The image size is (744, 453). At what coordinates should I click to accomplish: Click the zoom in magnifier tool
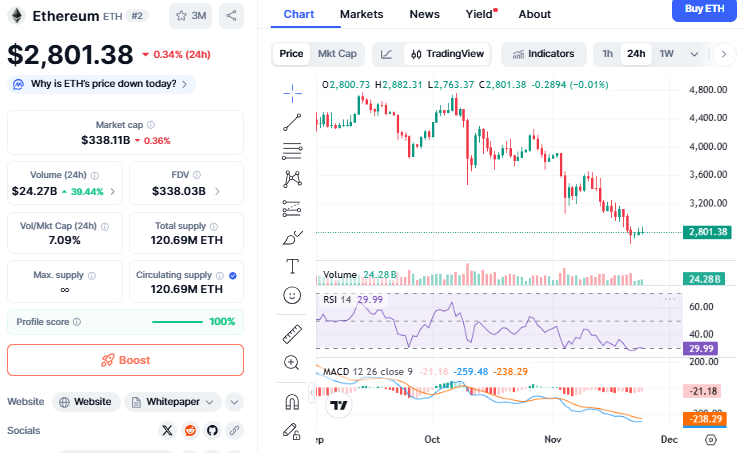[292, 362]
